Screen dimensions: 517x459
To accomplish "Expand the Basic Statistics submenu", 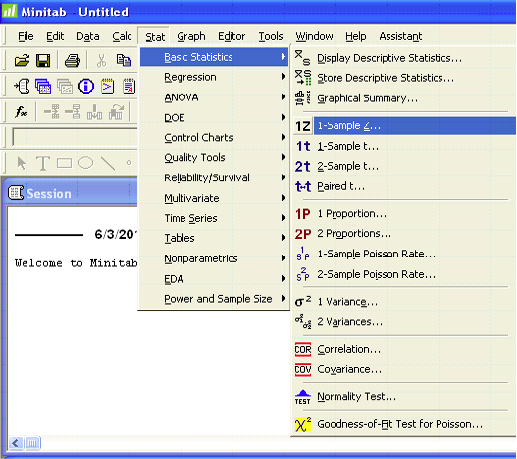I will [x=214, y=57].
